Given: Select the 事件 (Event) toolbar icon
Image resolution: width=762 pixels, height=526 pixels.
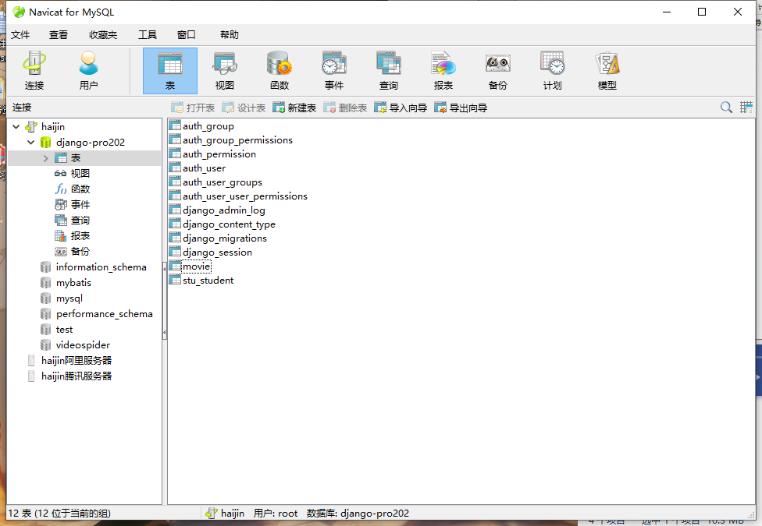Looking at the screenshot, I should pos(334,71).
